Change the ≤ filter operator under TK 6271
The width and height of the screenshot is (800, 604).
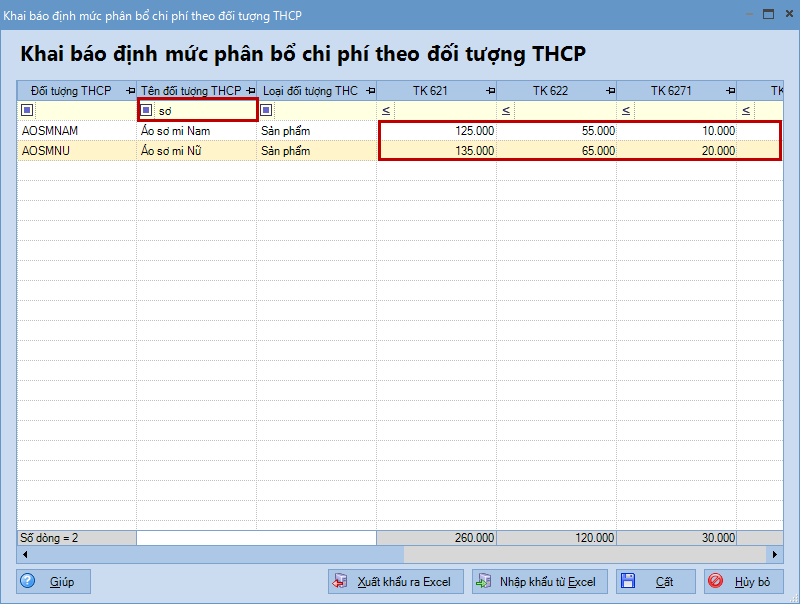[626, 110]
